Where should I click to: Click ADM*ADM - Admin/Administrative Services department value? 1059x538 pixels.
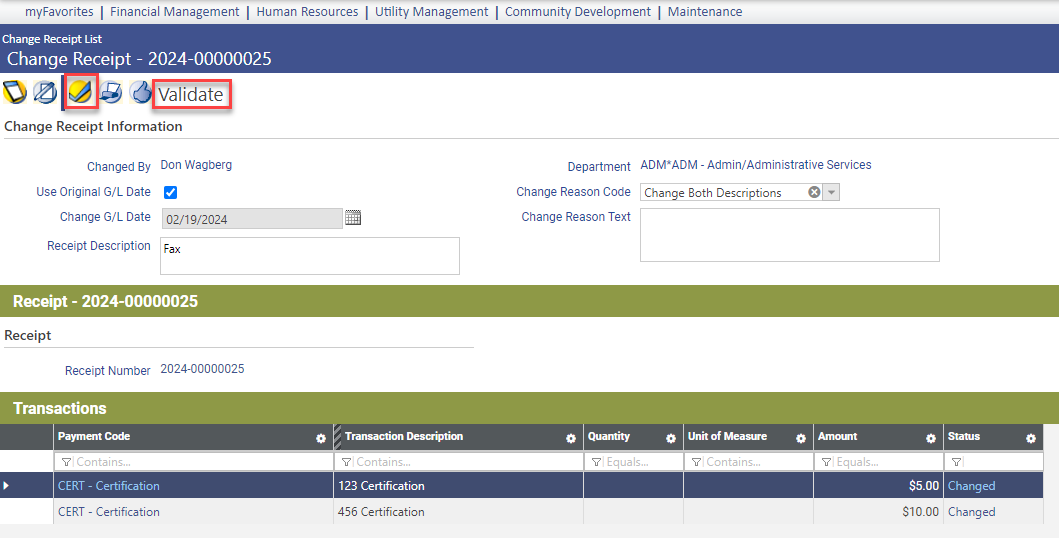(756, 165)
